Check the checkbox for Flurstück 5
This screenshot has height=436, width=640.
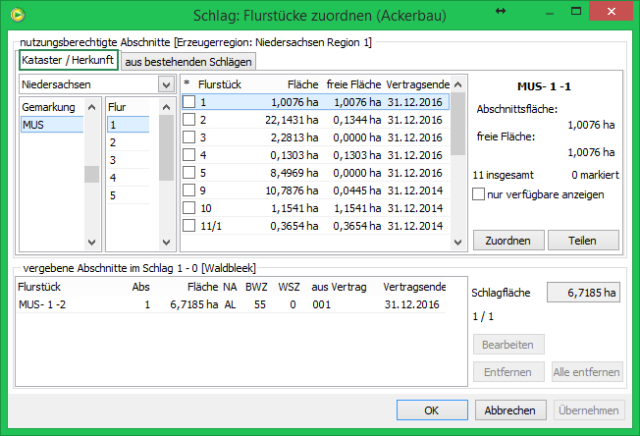point(189,172)
